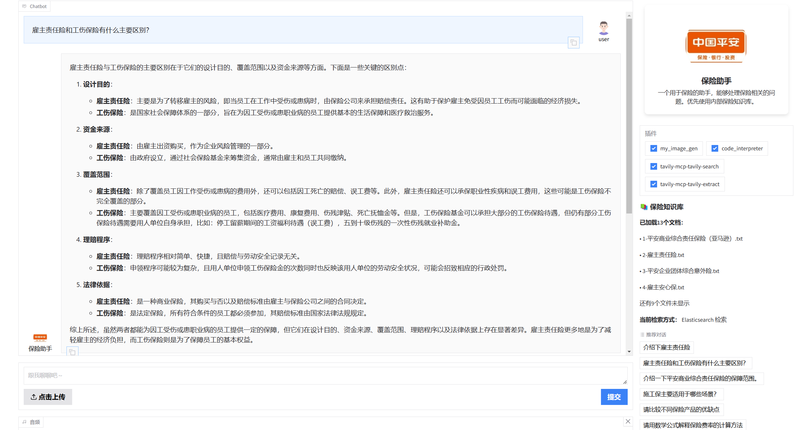Screen dimensions: 800x430
Task: Click document 1-平安商业综合责任保险（亚马逊）.txt
Action: click(x=692, y=238)
